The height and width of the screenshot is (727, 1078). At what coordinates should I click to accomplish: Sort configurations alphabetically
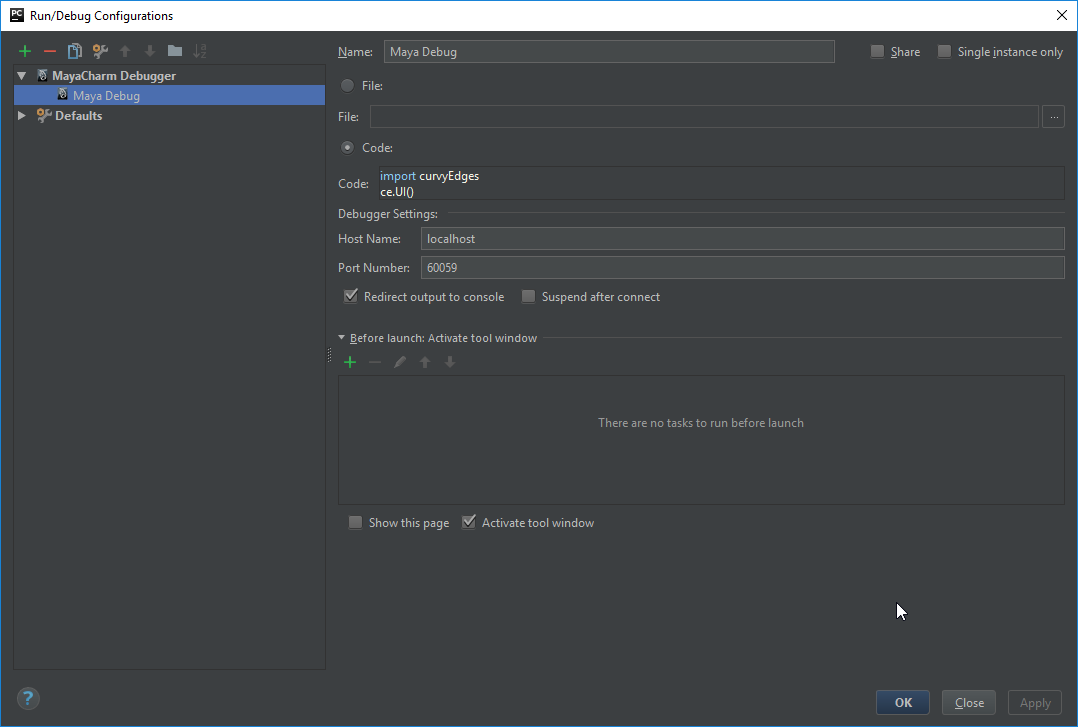coord(199,50)
